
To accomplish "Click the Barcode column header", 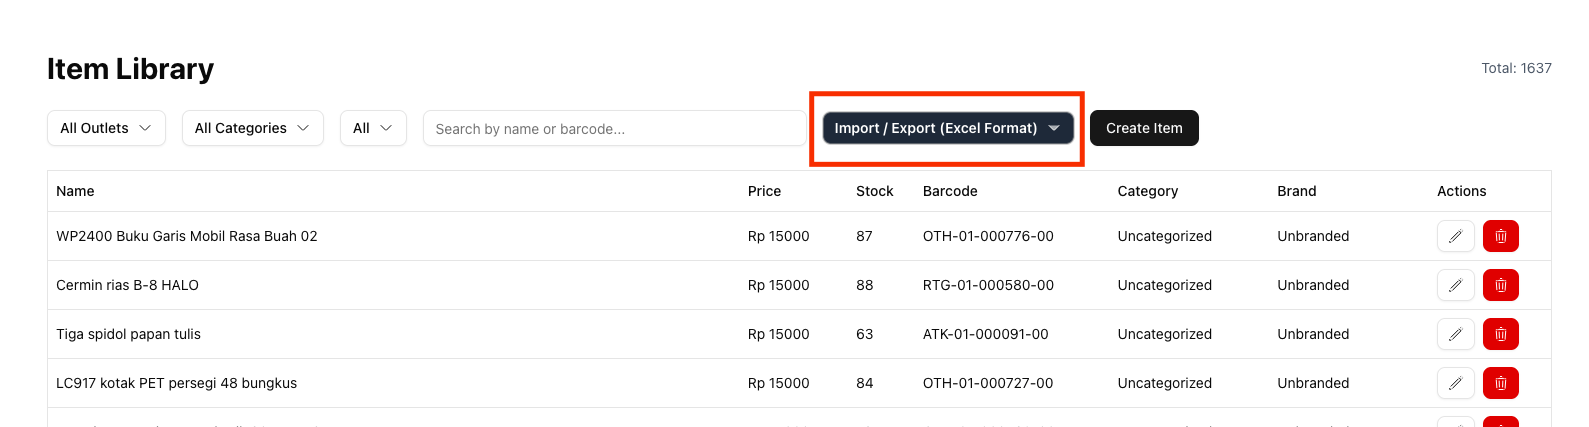I will [x=950, y=191].
